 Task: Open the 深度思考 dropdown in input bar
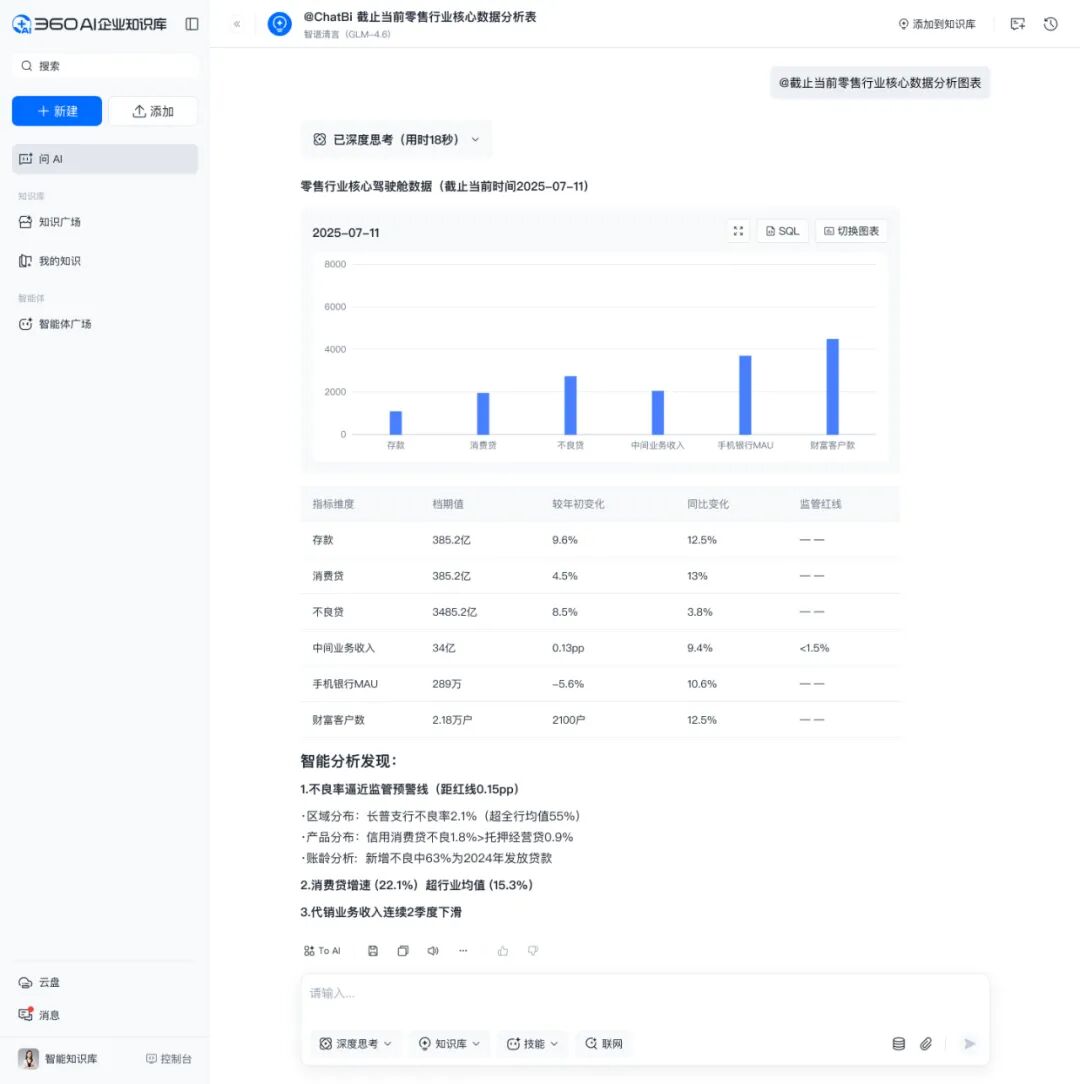[356, 1044]
